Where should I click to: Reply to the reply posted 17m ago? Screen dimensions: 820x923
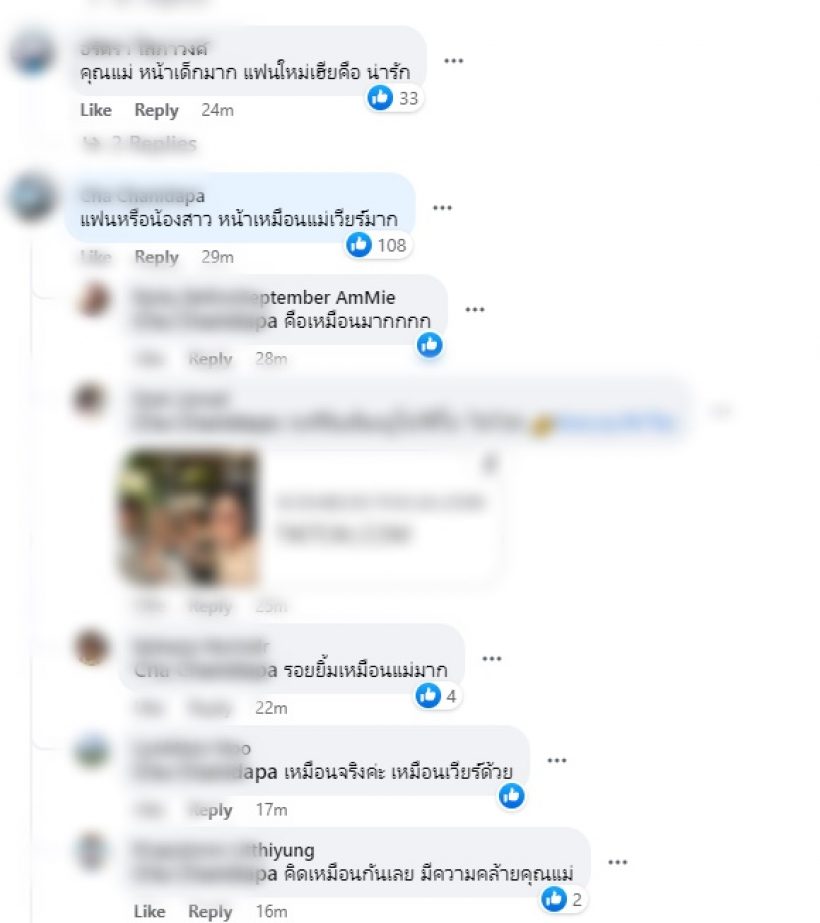tap(210, 810)
